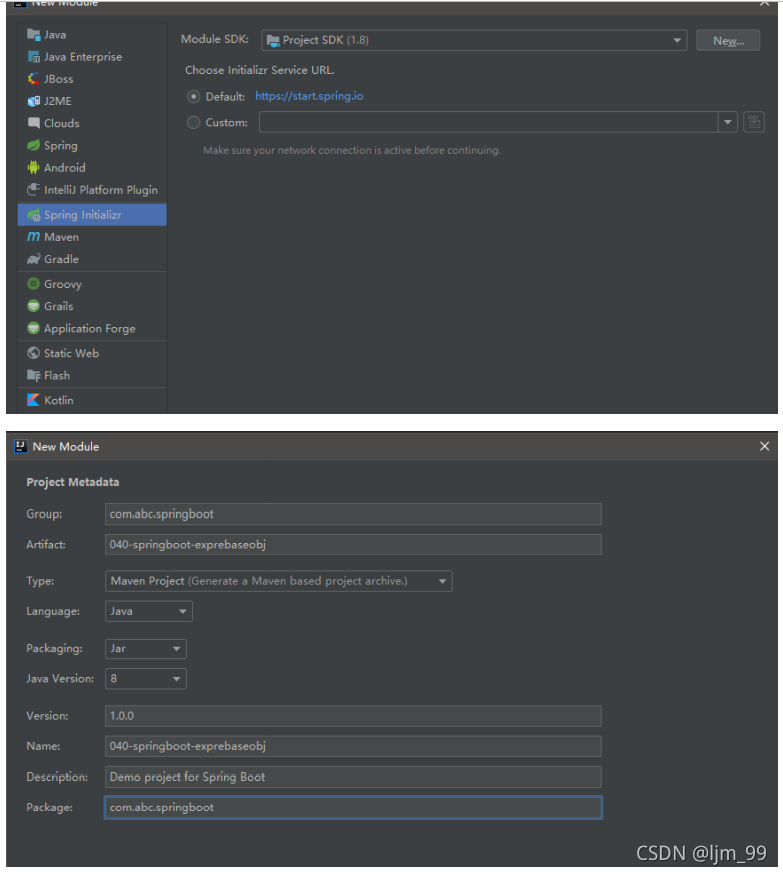Click the Custom URL input field

(488, 122)
